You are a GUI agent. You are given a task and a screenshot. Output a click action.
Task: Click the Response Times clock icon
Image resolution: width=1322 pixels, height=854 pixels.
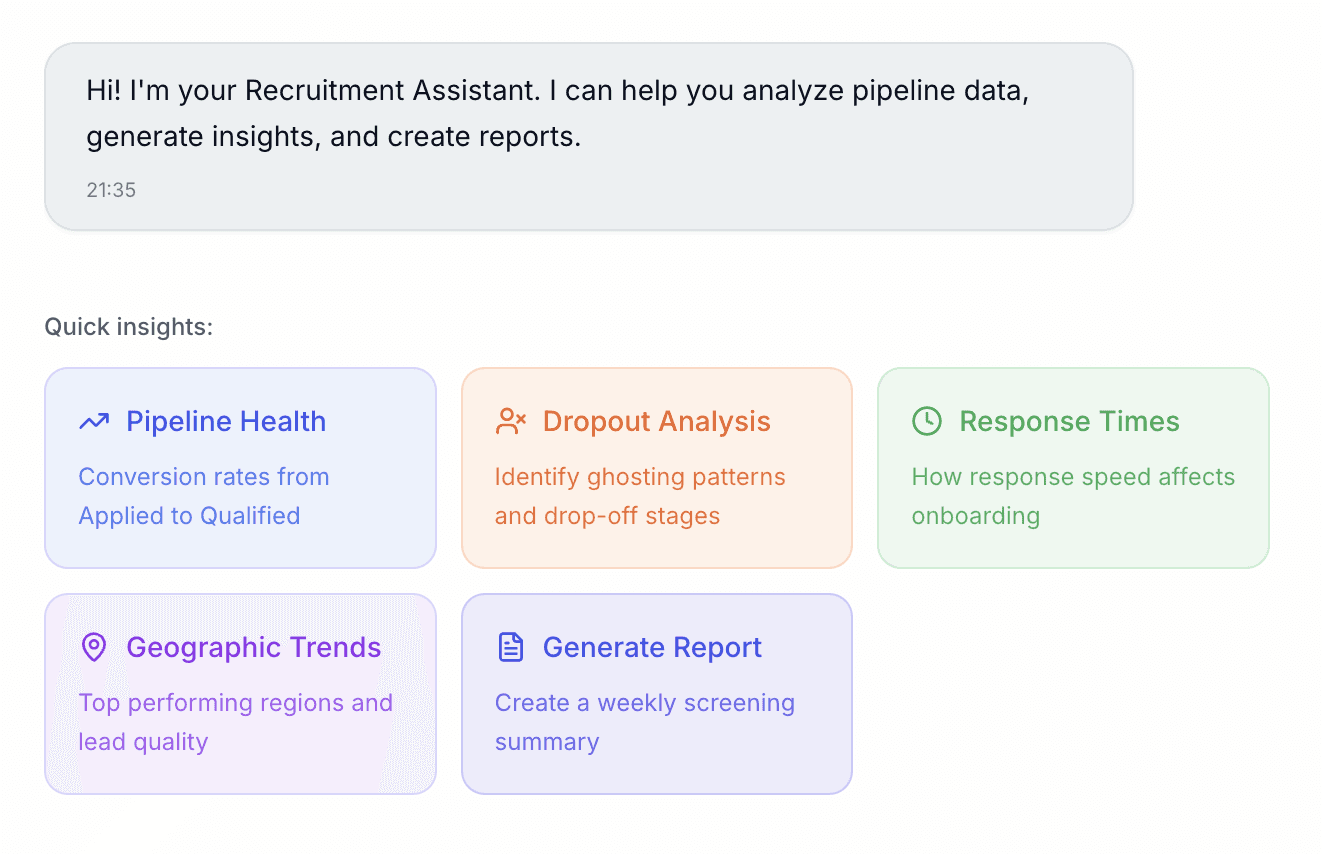point(927,422)
